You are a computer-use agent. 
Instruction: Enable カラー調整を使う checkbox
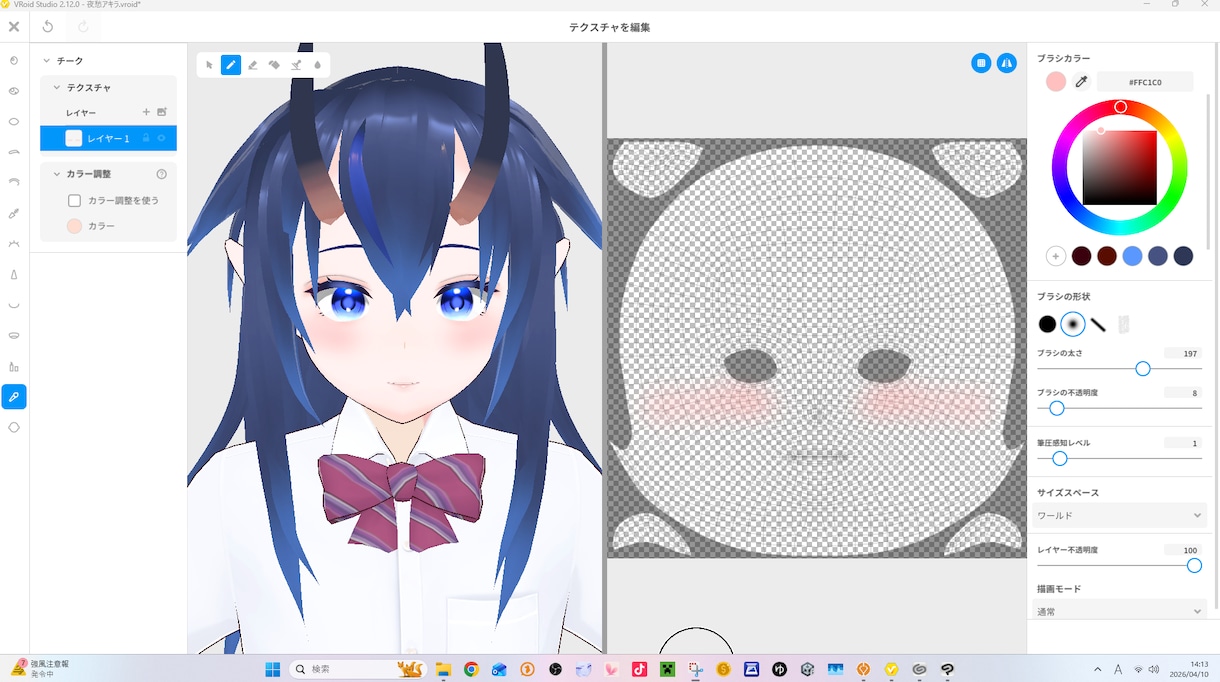click(x=74, y=200)
